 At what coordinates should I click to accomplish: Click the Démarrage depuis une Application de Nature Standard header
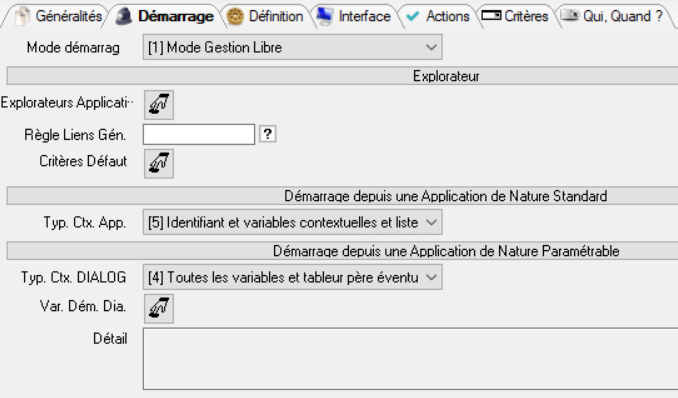pos(342,196)
